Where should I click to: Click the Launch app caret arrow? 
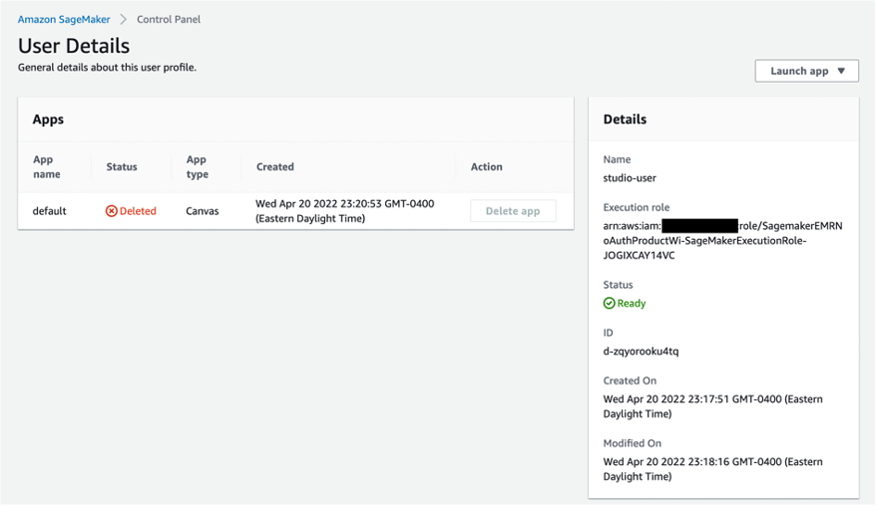coord(842,71)
